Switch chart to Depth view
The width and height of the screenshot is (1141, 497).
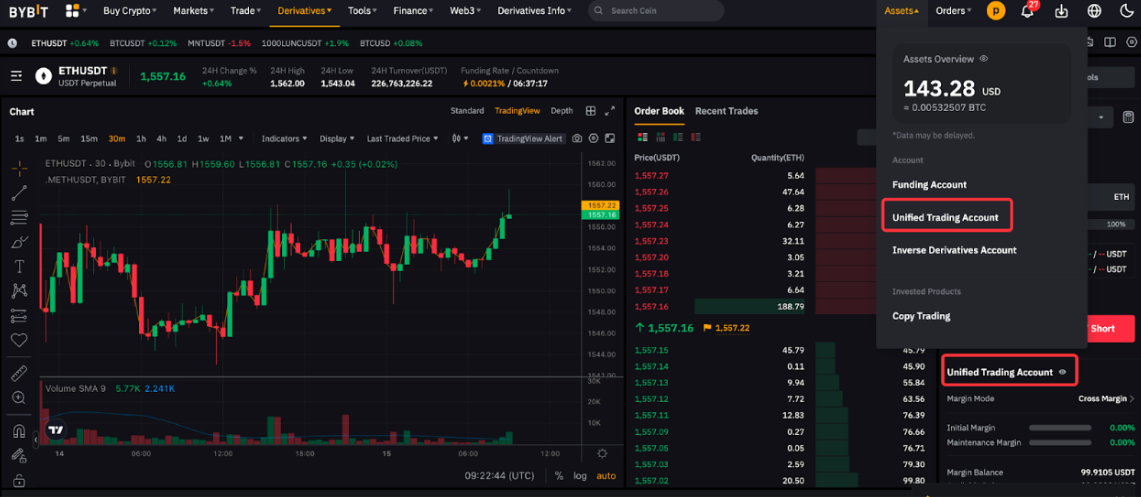pos(562,111)
